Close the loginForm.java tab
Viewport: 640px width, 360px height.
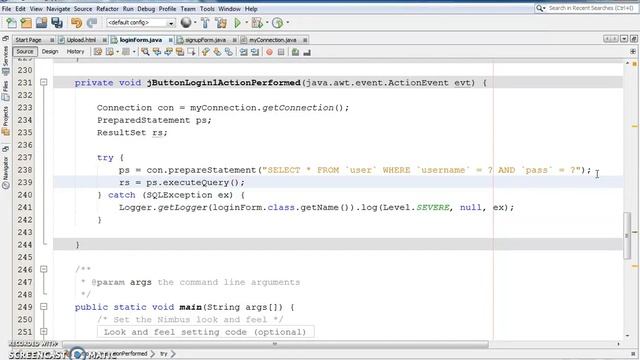coord(170,40)
